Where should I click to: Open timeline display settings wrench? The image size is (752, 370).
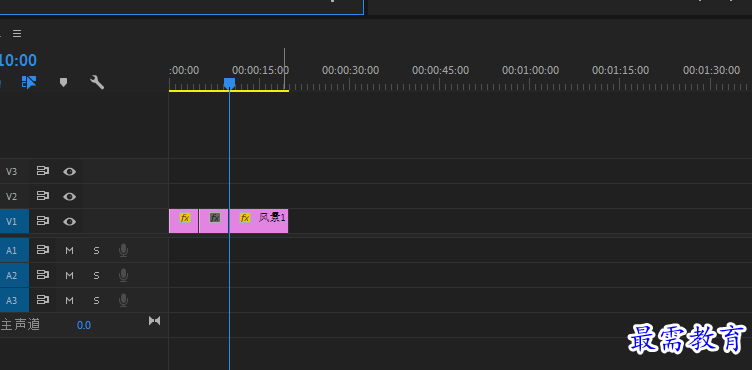pyautogui.click(x=97, y=83)
